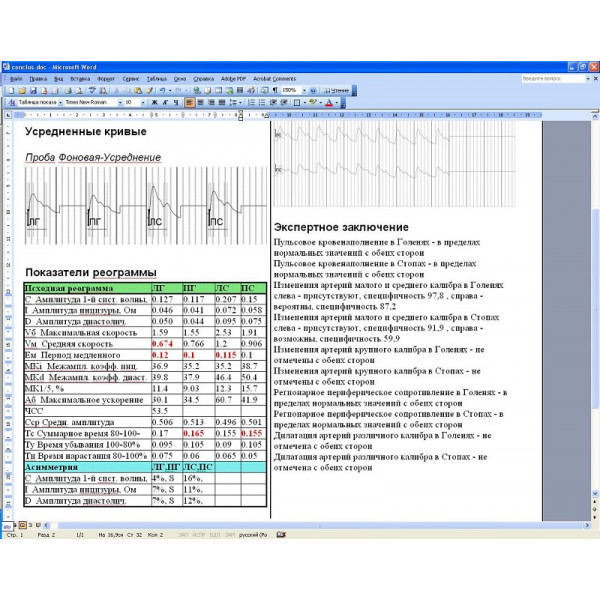Create a new blank document
This screenshot has width=600, height=600.
[11, 91]
